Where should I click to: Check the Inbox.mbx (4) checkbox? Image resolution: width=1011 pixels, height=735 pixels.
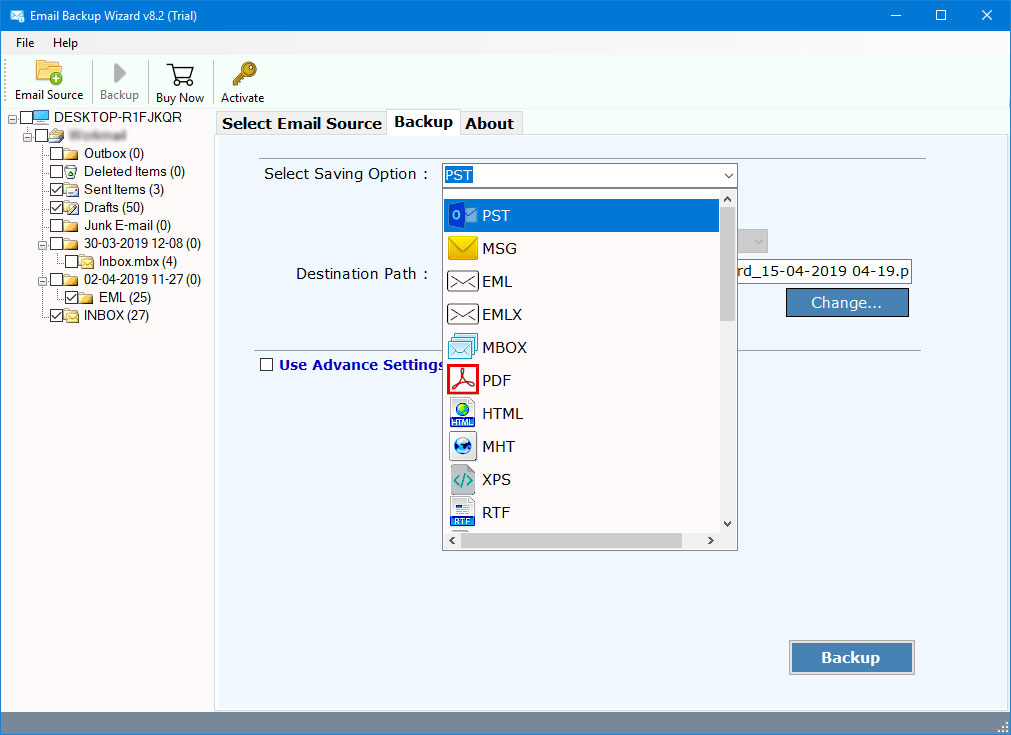click(x=71, y=262)
